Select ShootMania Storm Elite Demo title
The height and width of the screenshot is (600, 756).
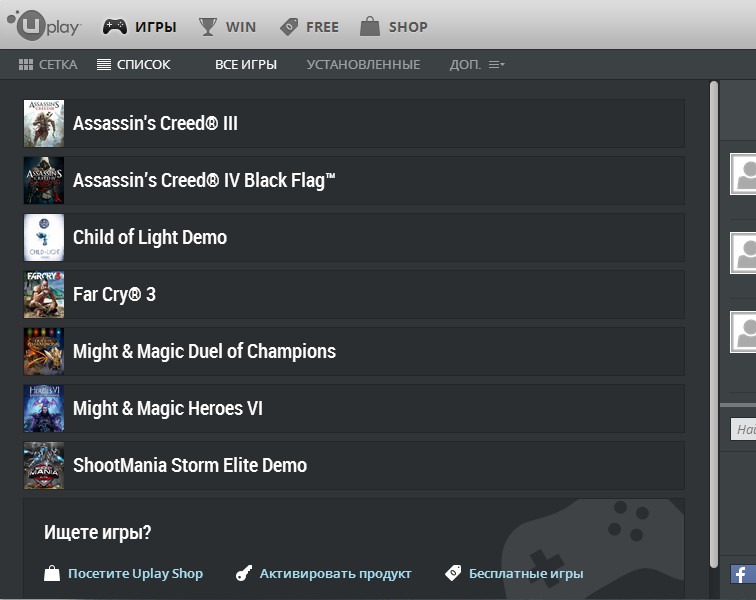190,465
